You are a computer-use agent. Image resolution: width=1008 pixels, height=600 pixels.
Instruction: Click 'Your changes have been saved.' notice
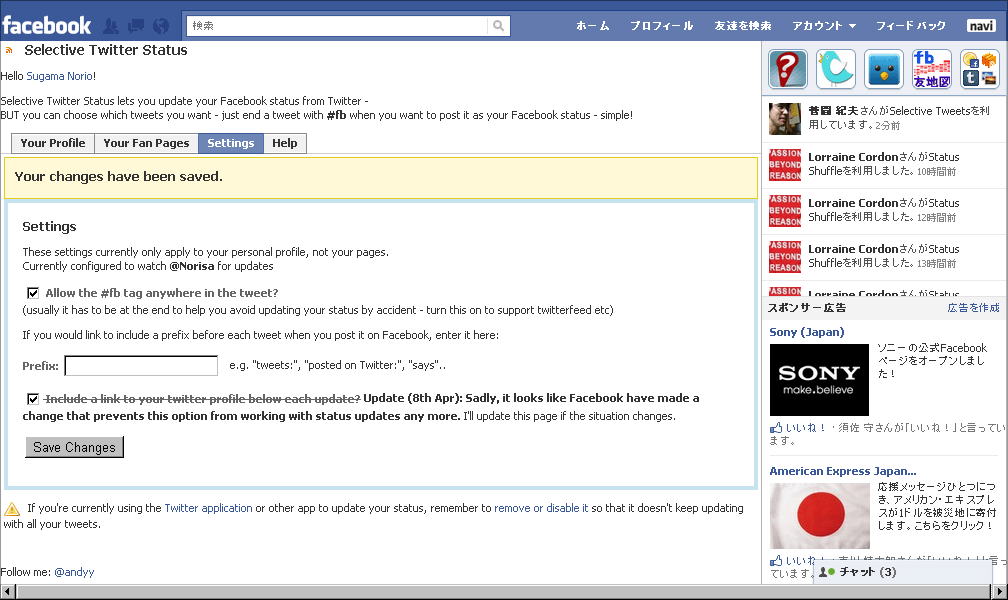381,177
